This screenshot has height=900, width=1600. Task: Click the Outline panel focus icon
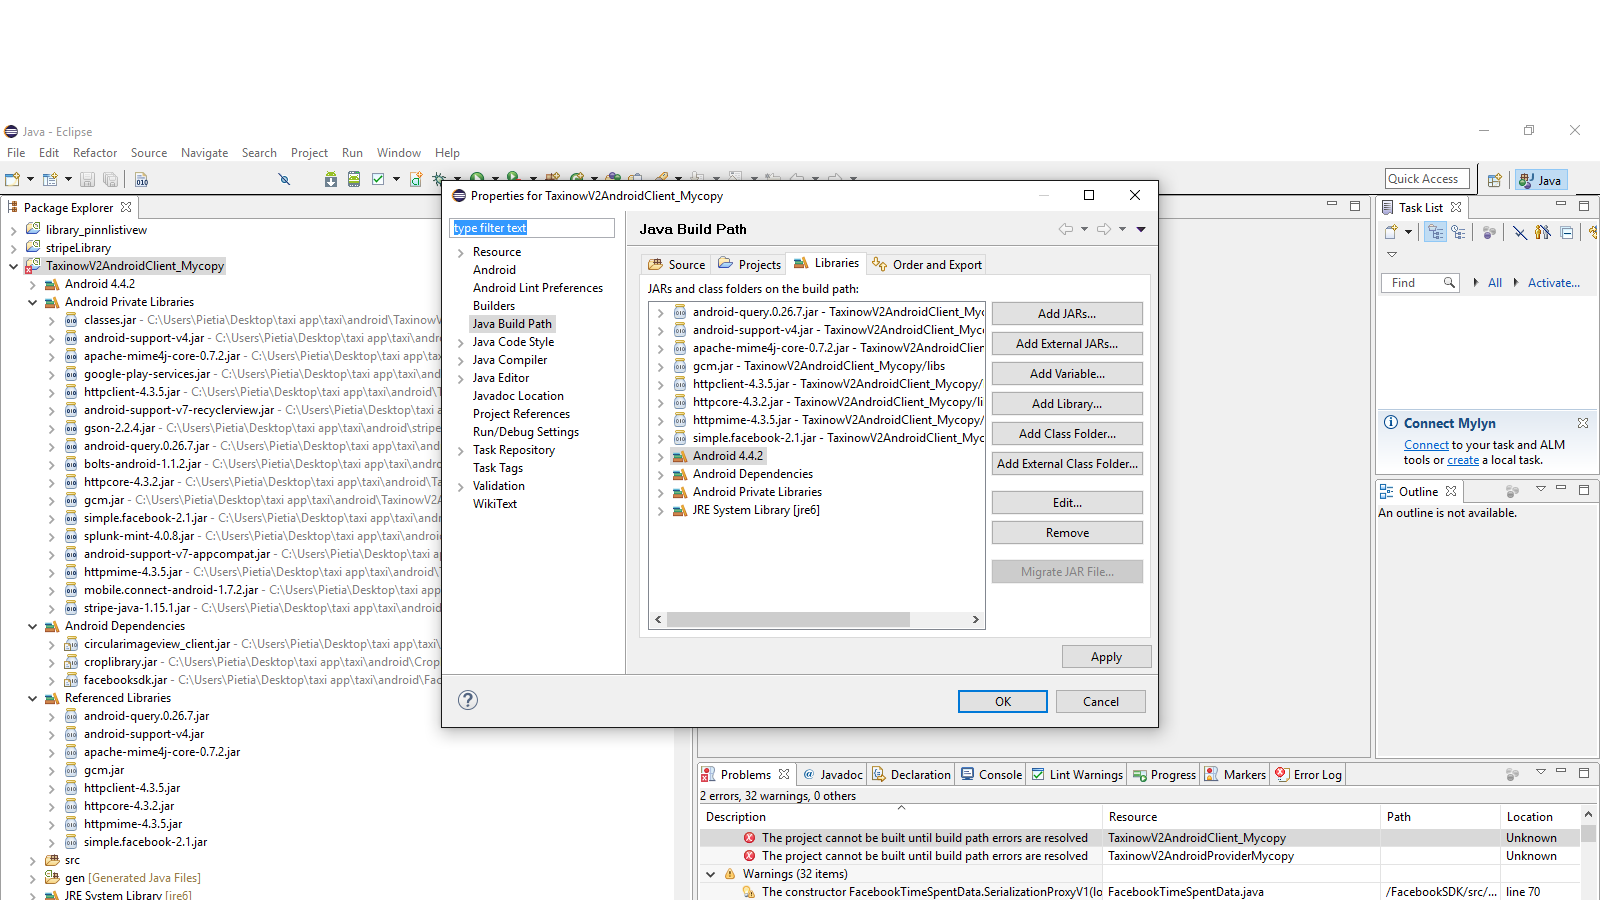pos(1512,491)
